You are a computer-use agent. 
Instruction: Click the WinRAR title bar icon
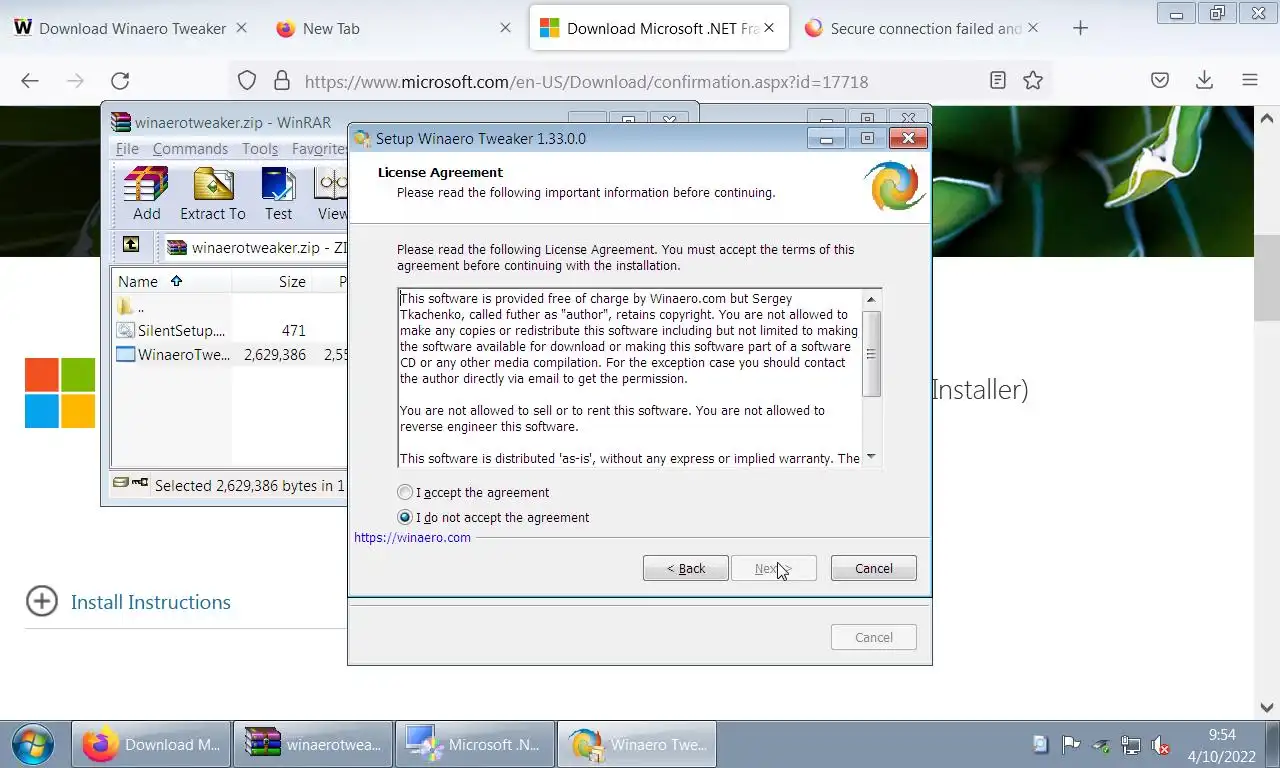point(121,122)
